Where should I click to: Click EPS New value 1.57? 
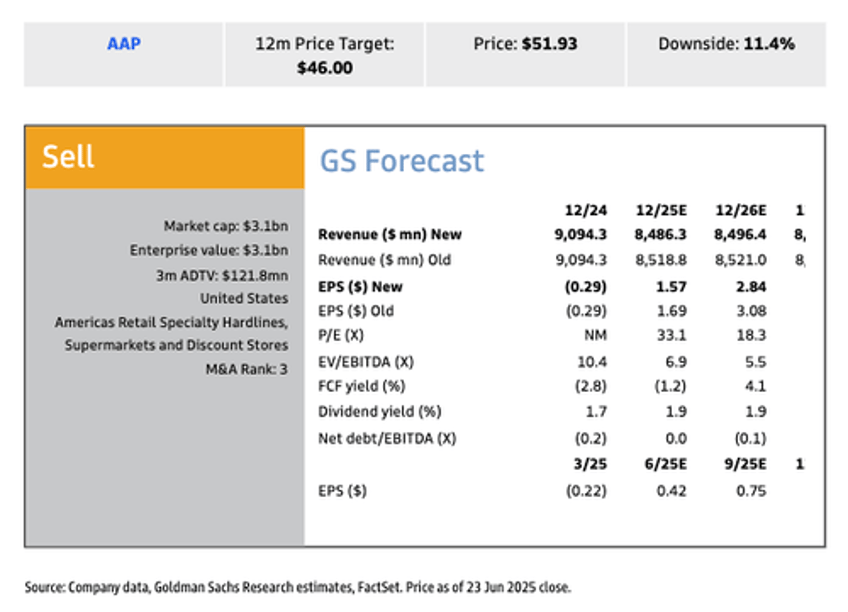tap(671, 287)
